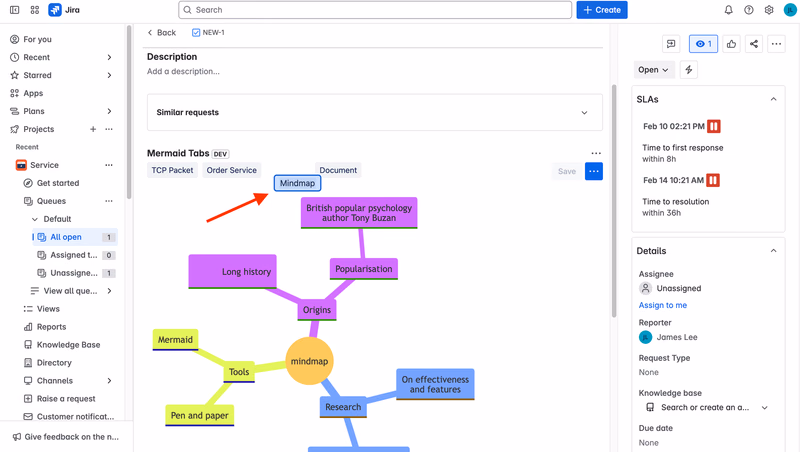Viewport: 800px width, 452px height.
Task: Open the Unassigned queue
Action: click(x=74, y=273)
